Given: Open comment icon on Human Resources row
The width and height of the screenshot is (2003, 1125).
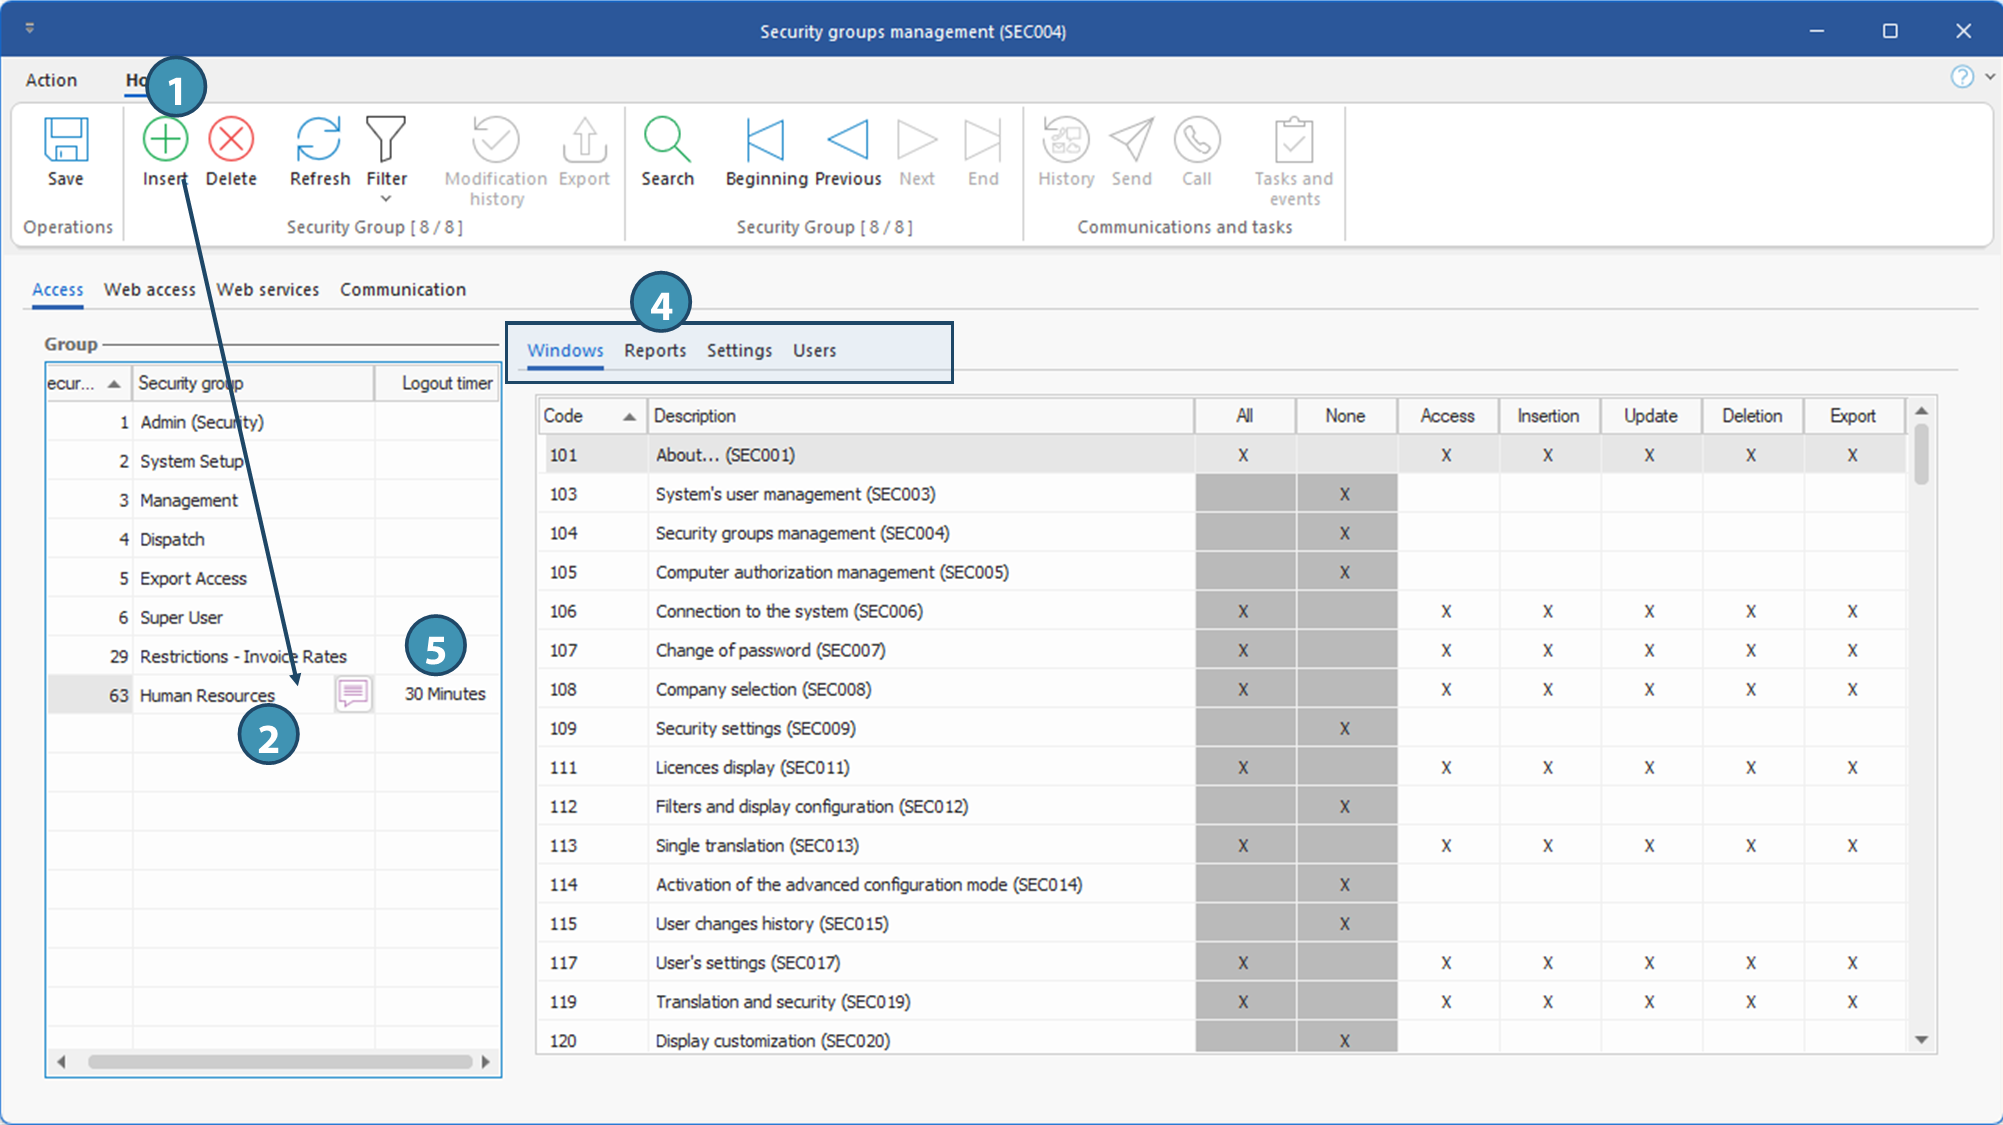Looking at the screenshot, I should pos(353,693).
